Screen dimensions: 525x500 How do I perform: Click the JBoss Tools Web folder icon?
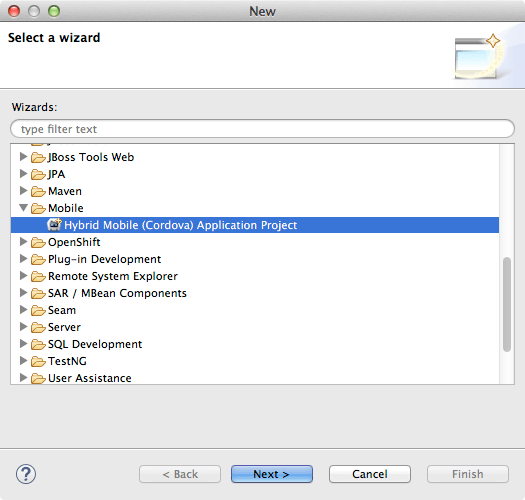tap(38, 157)
